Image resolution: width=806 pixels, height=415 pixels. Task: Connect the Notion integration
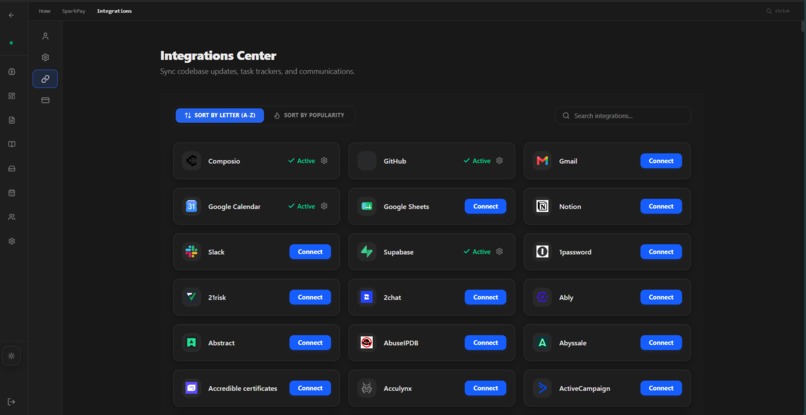pyautogui.click(x=661, y=206)
